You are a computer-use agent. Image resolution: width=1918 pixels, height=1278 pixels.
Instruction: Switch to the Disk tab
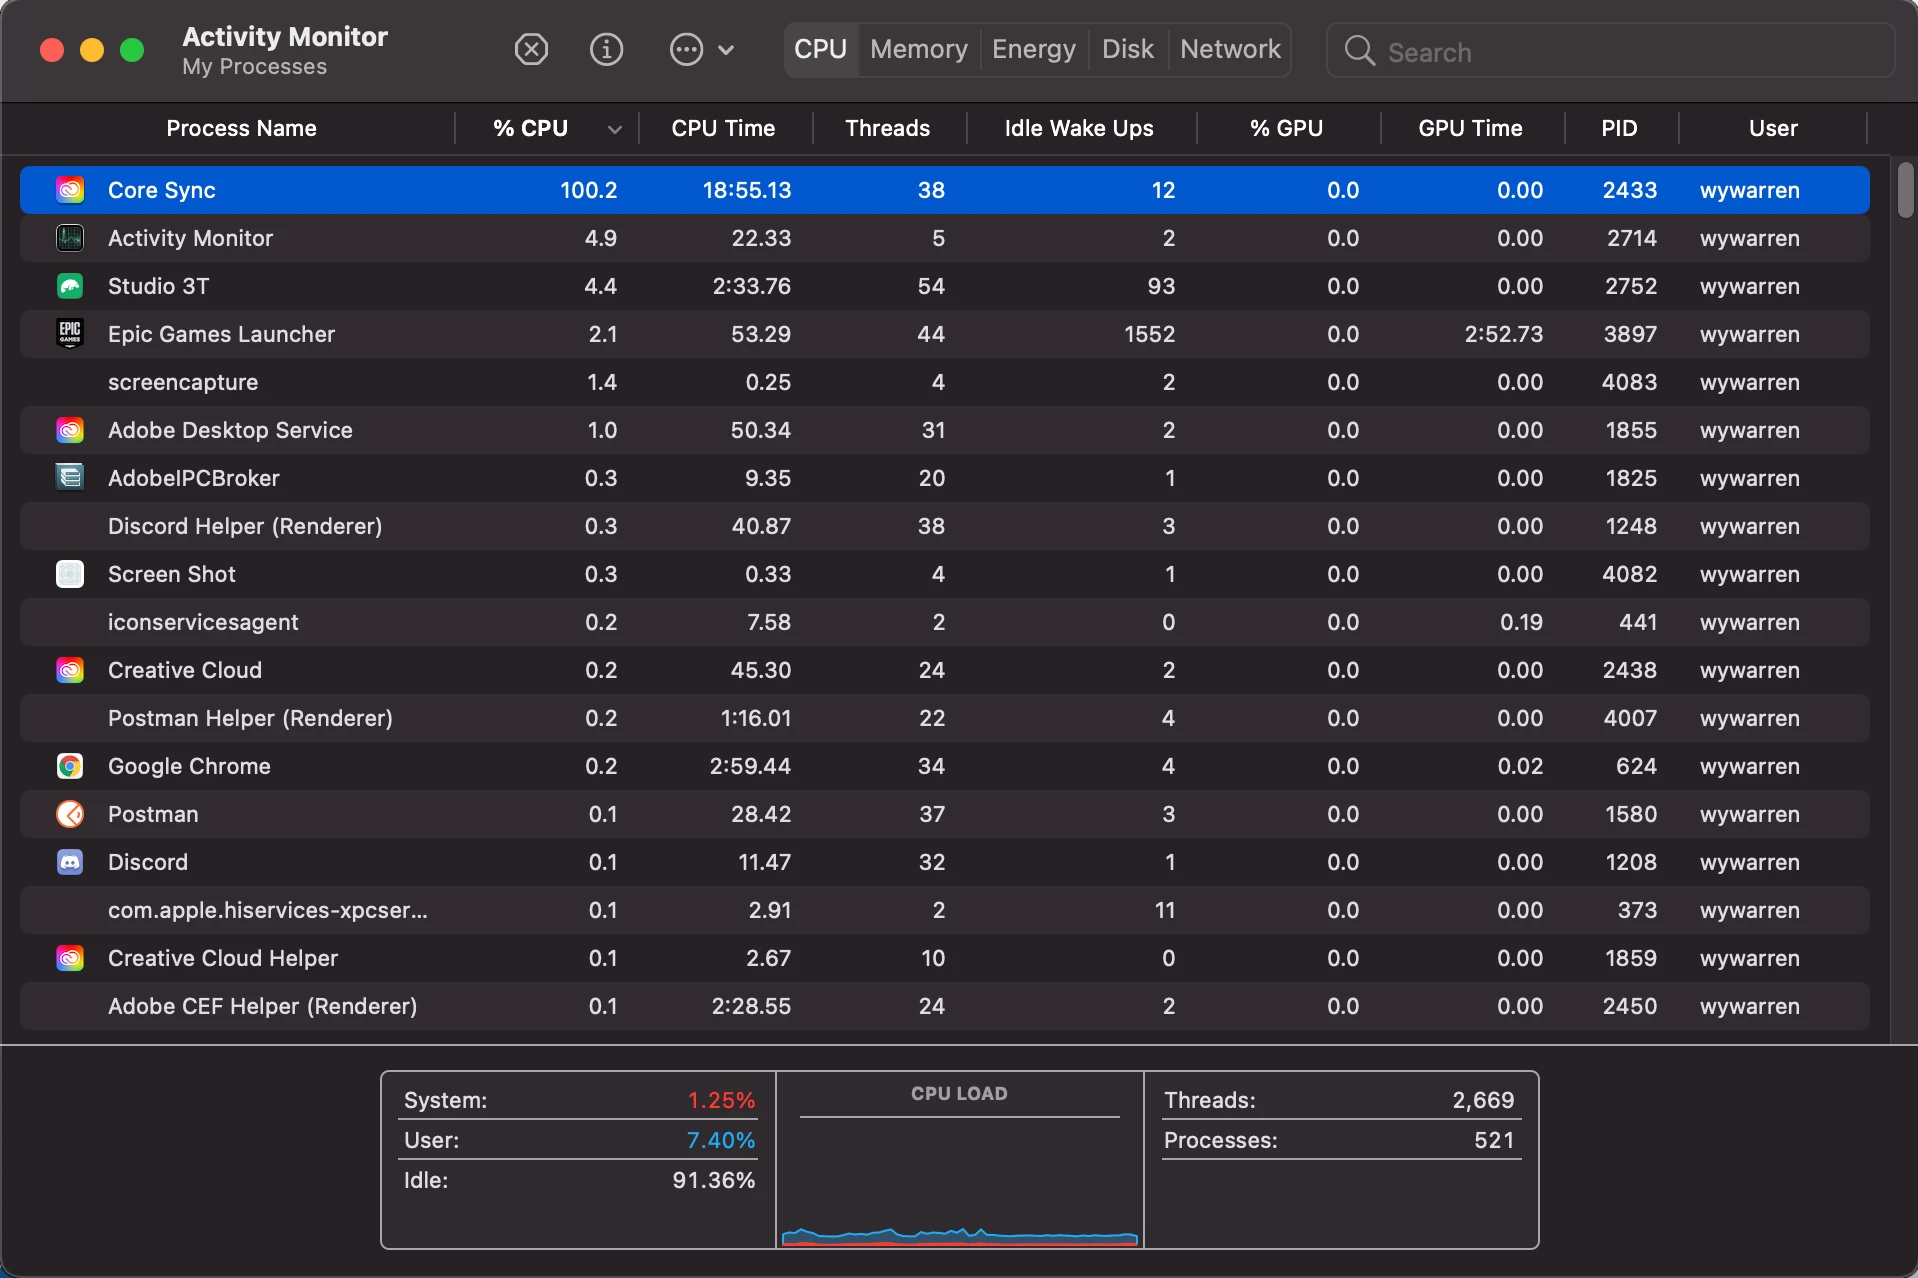(1128, 49)
